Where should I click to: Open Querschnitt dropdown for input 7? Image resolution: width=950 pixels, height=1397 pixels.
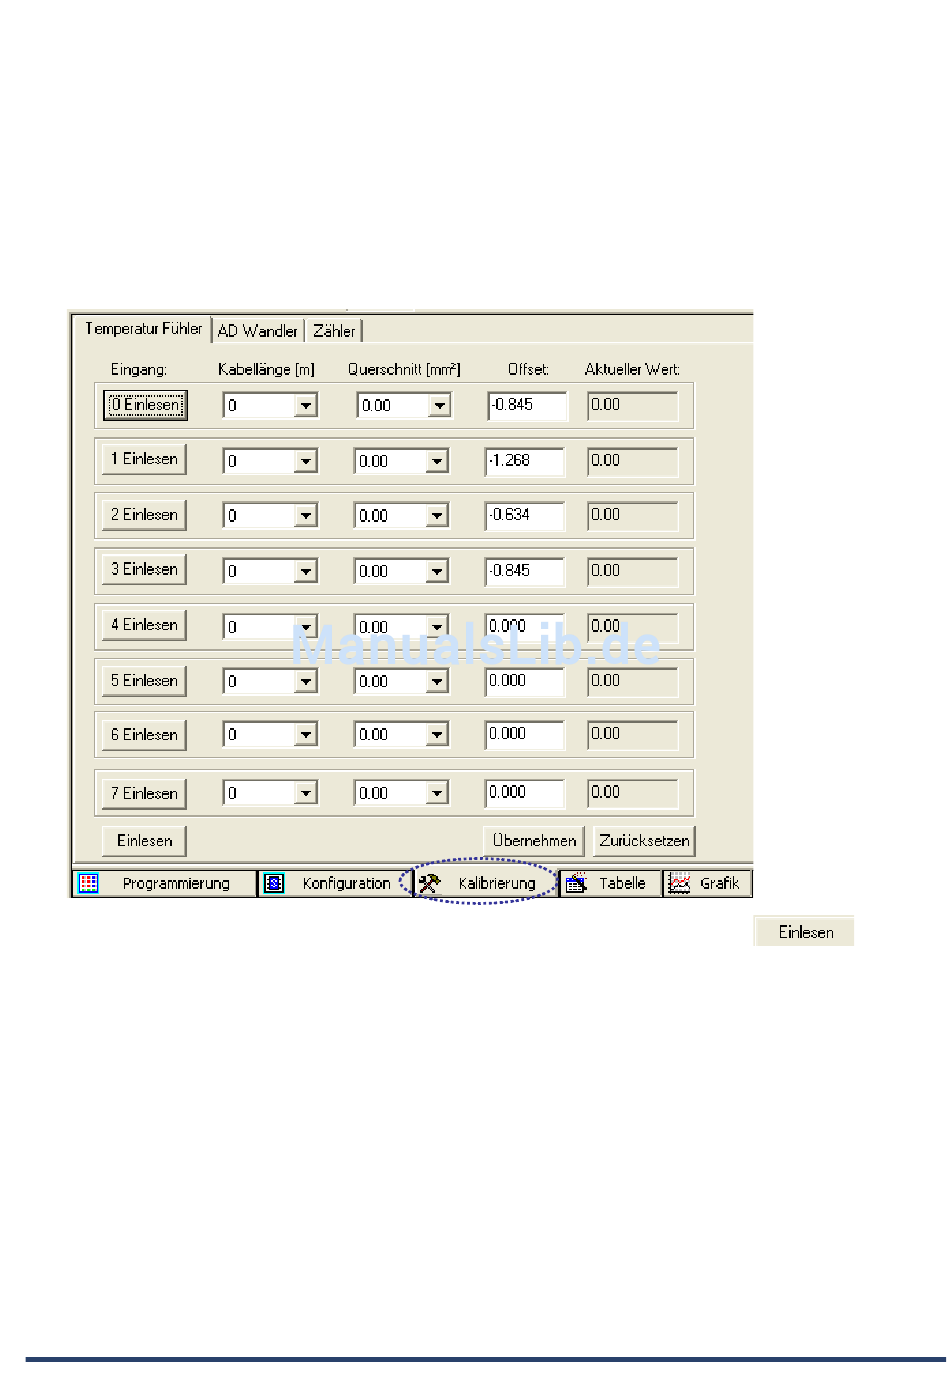click(x=437, y=794)
